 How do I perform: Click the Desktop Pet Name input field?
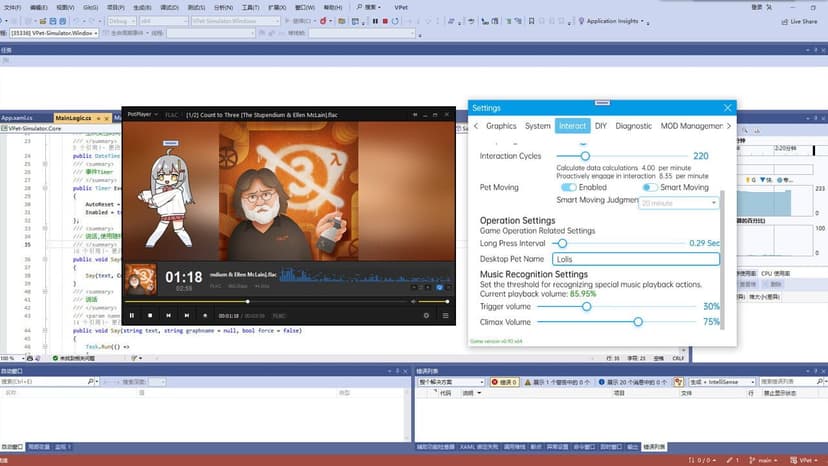pyautogui.click(x=636, y=259)
